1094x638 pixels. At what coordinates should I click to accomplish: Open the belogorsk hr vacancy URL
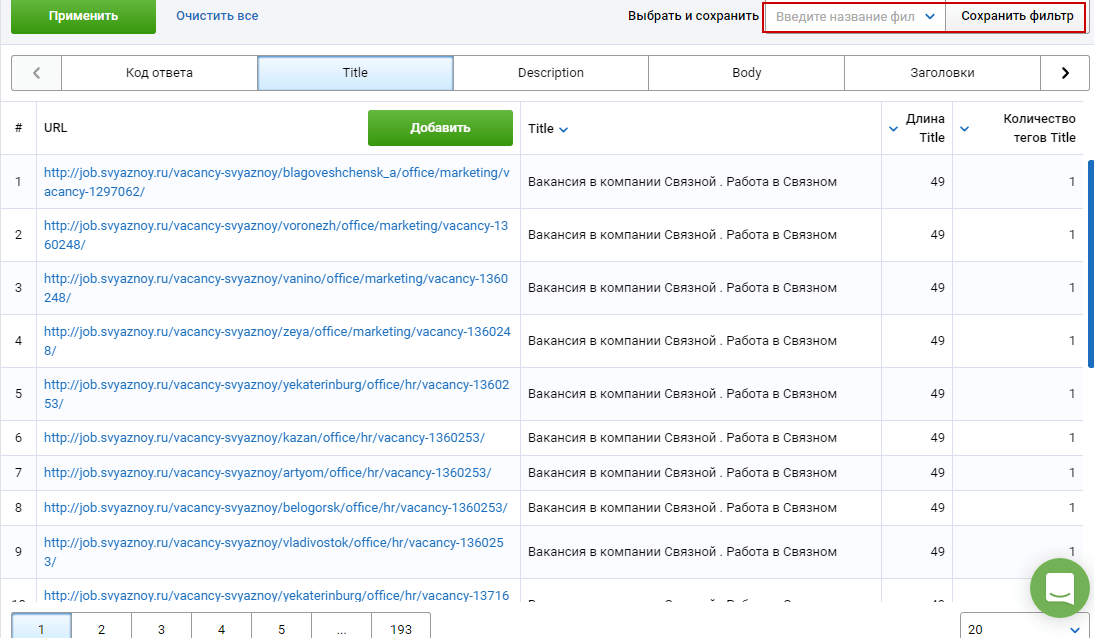(276, 507)
